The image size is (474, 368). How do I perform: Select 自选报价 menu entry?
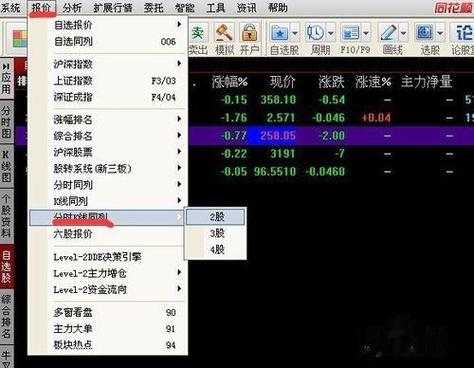pyautogui.click(x=107, y=25)
